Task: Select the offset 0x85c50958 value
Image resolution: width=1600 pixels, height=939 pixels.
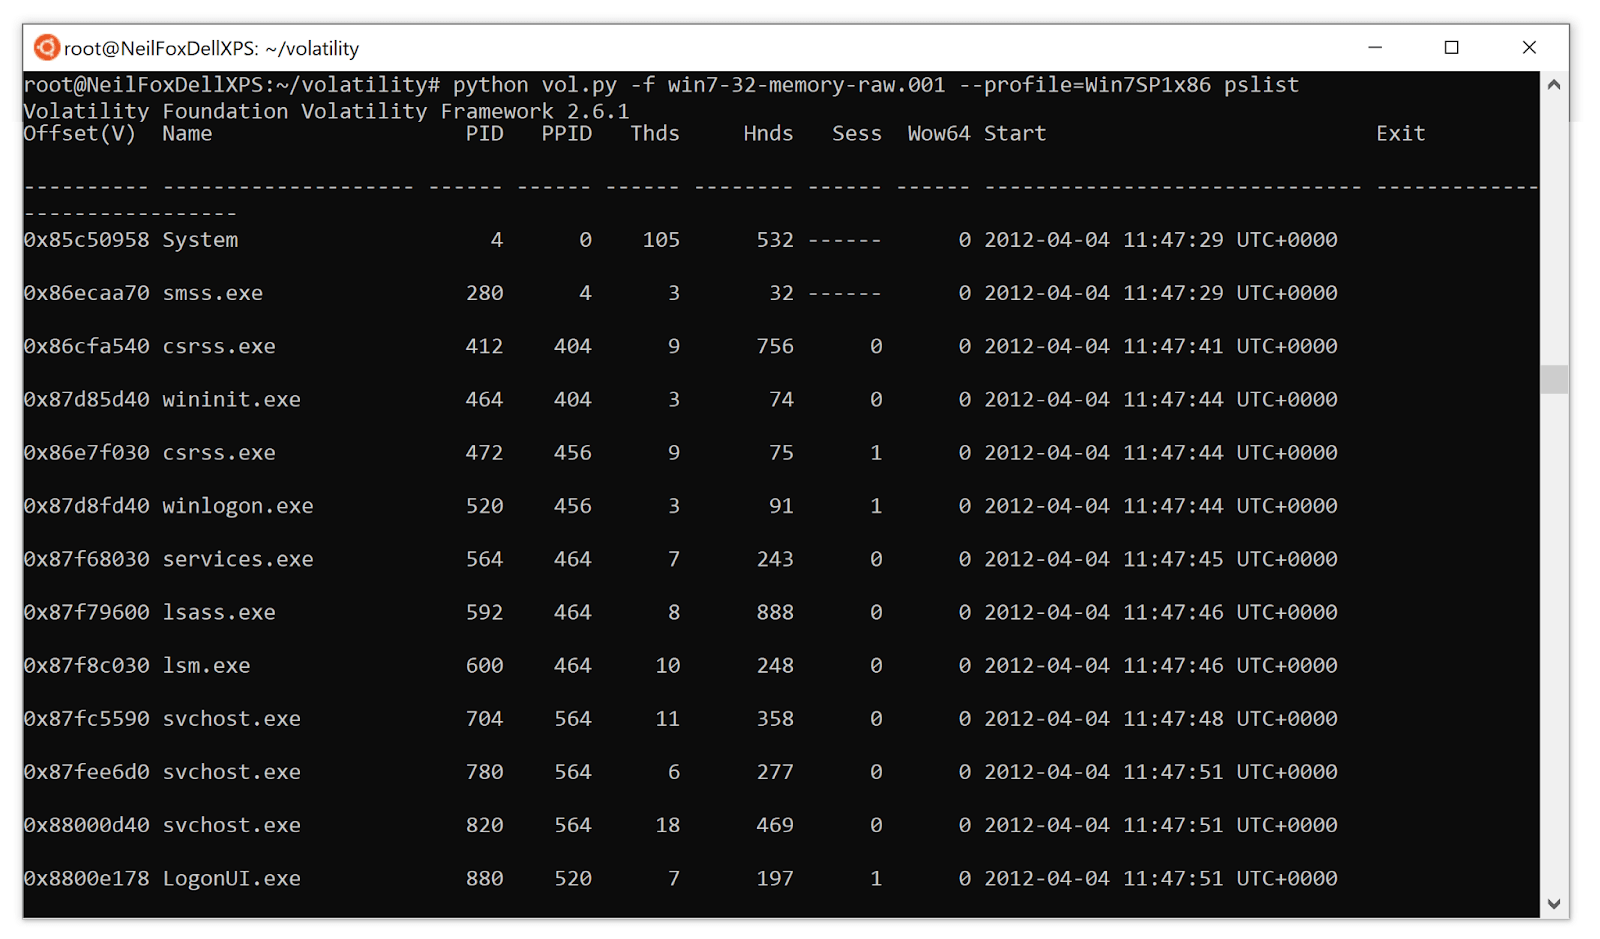Action: click(84, 239)
